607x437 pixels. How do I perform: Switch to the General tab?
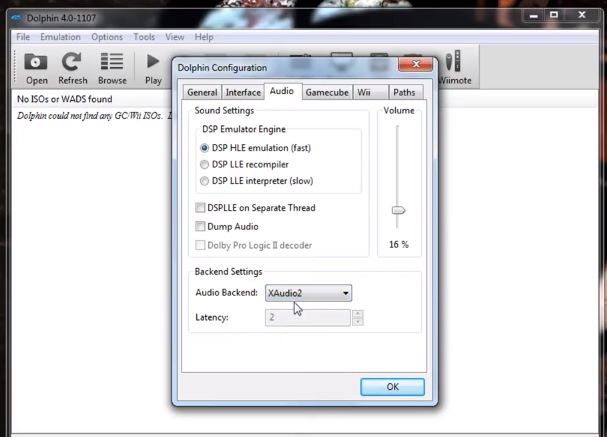[x=202, y=93]
